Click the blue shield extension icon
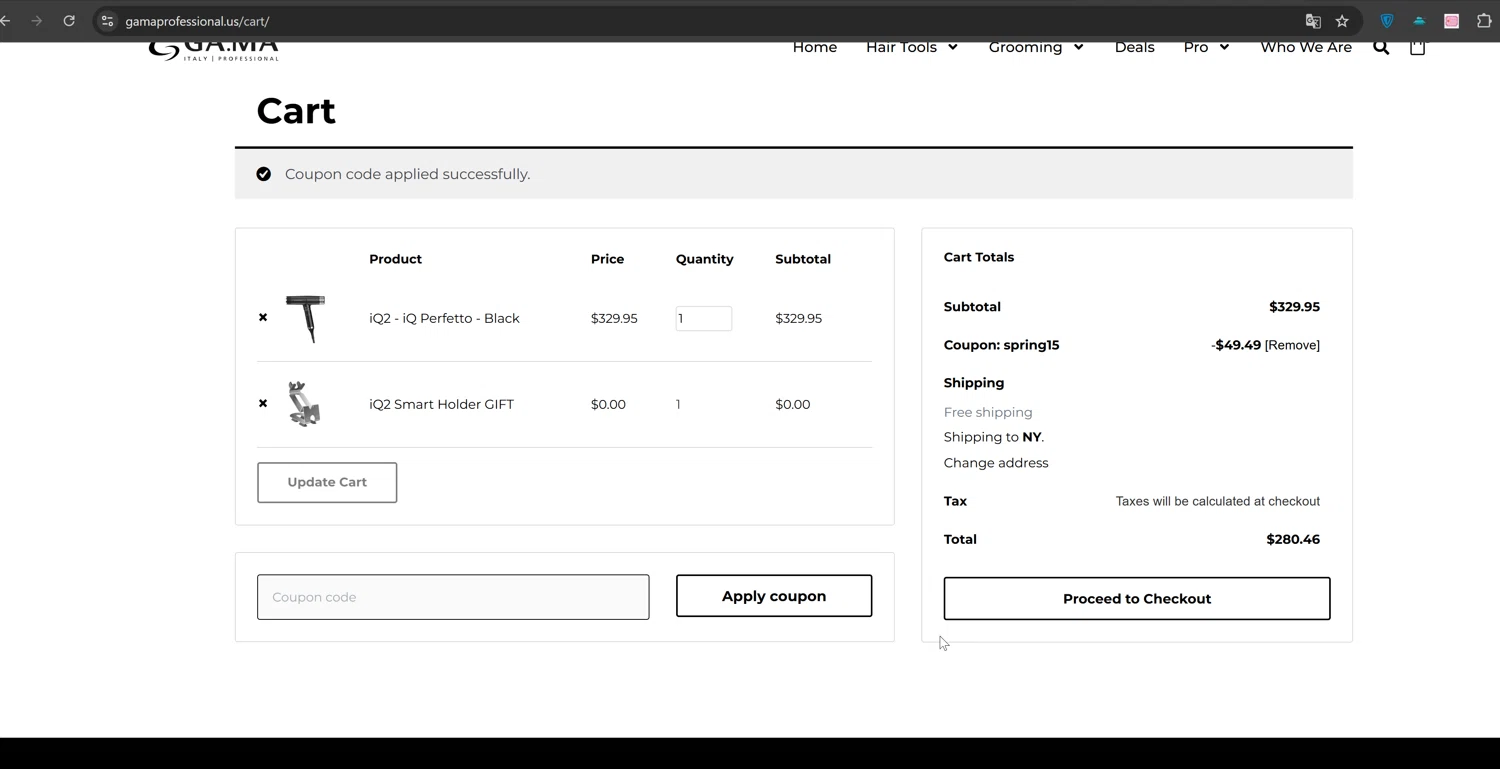Viewport: 1500px width, 769px height. coord(1387,21)
